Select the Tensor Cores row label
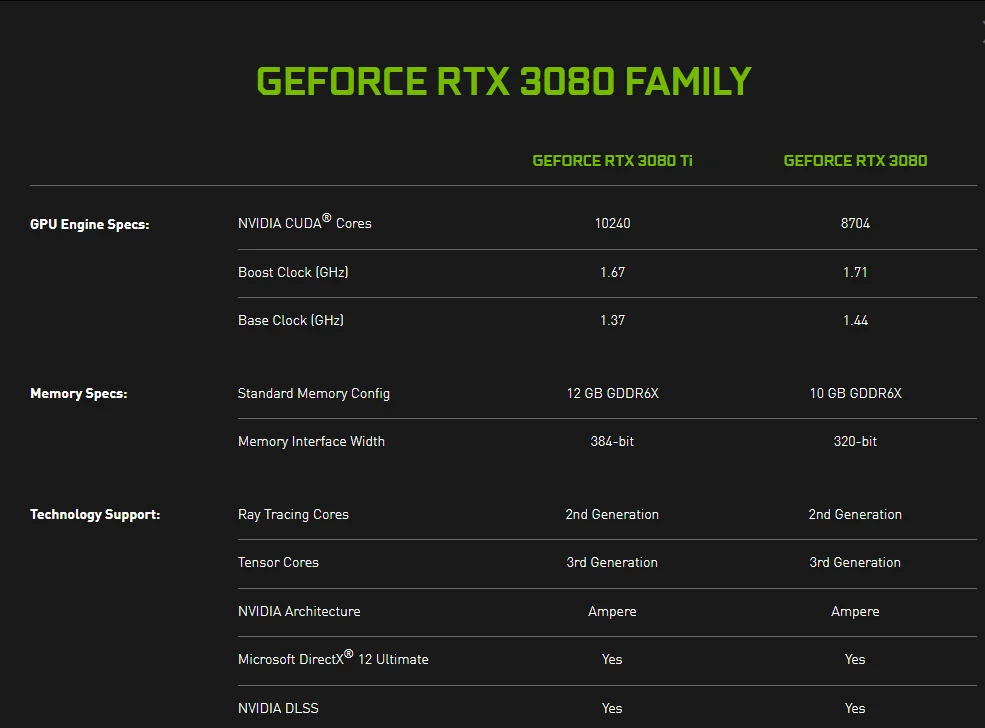 click(278, 562)
